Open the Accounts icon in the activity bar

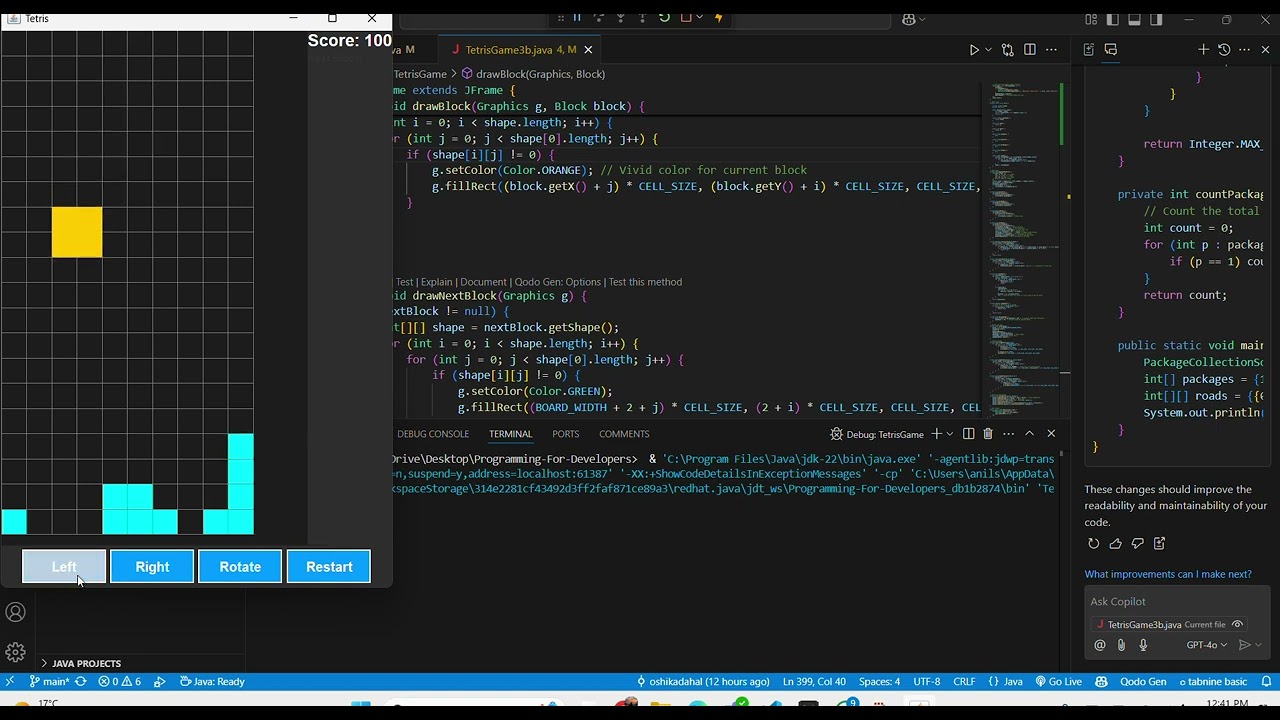[15, 612]
